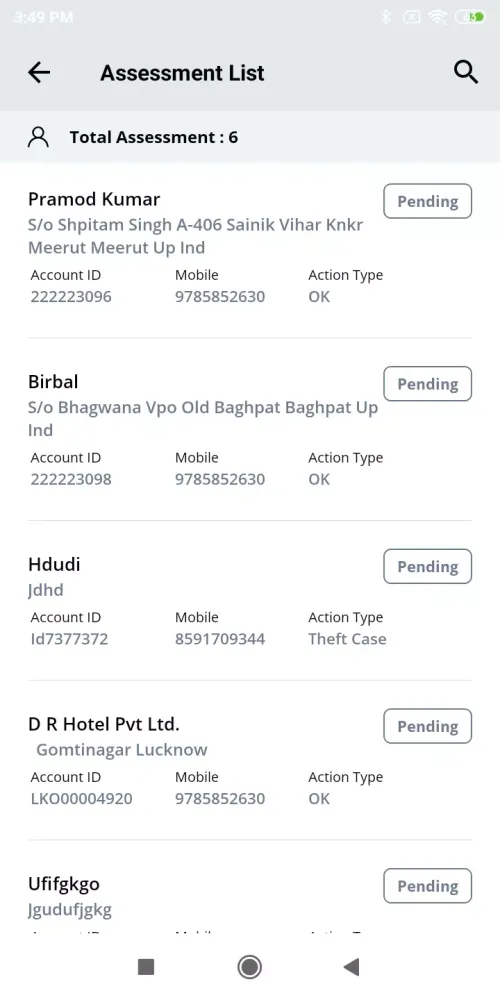The image size is (500, 1000).
Task: Tap Android recent apps square icon
Action: (x=146, y=967)
